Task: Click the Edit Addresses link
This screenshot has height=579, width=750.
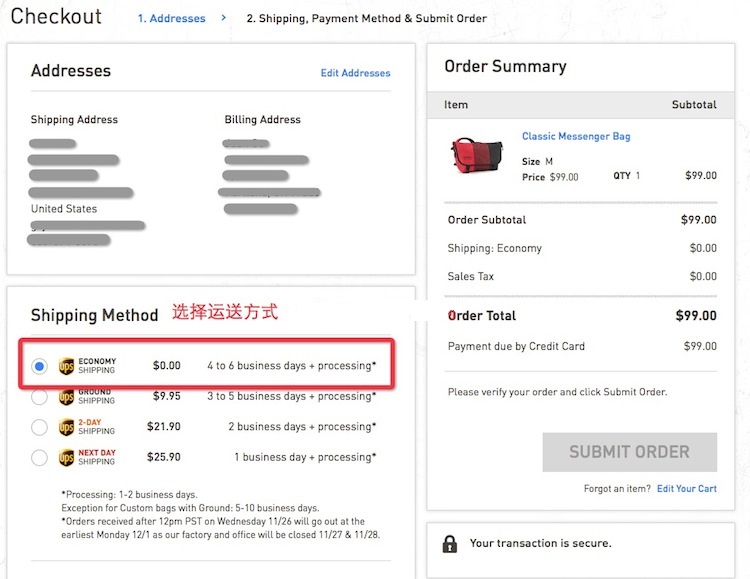Action: point(355,73)
